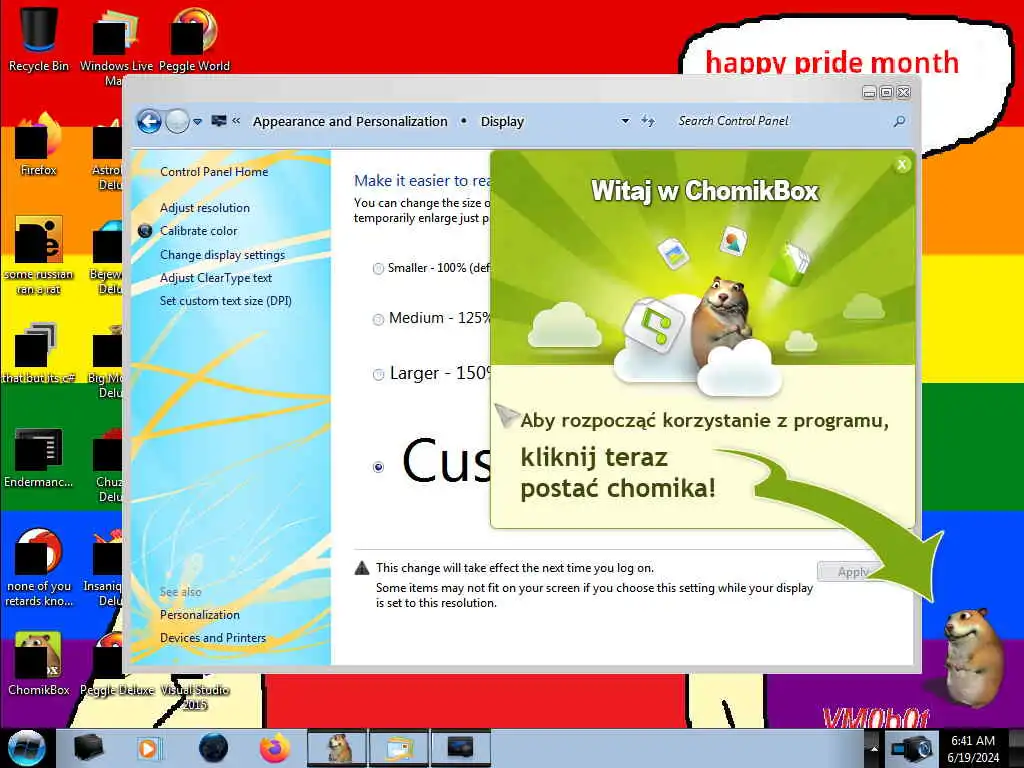Select the Smaller - 100% radio button
Screen dimensions: 1024x768
click(x=378, y=268)
